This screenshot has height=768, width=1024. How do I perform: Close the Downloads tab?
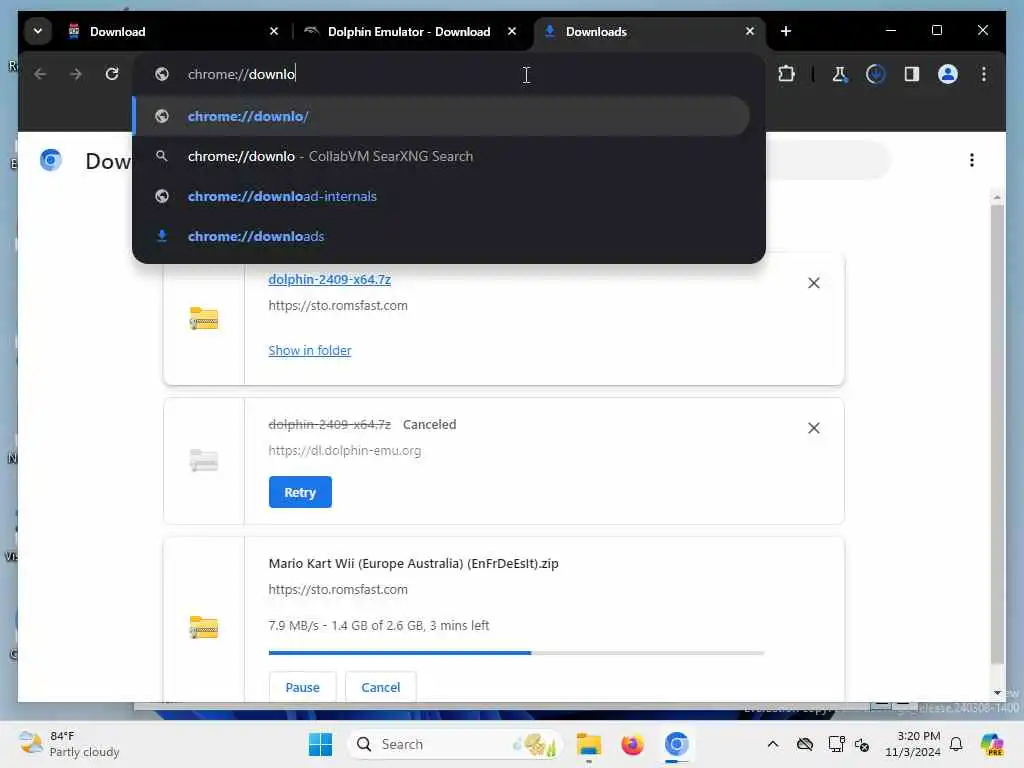click(750, 31)
